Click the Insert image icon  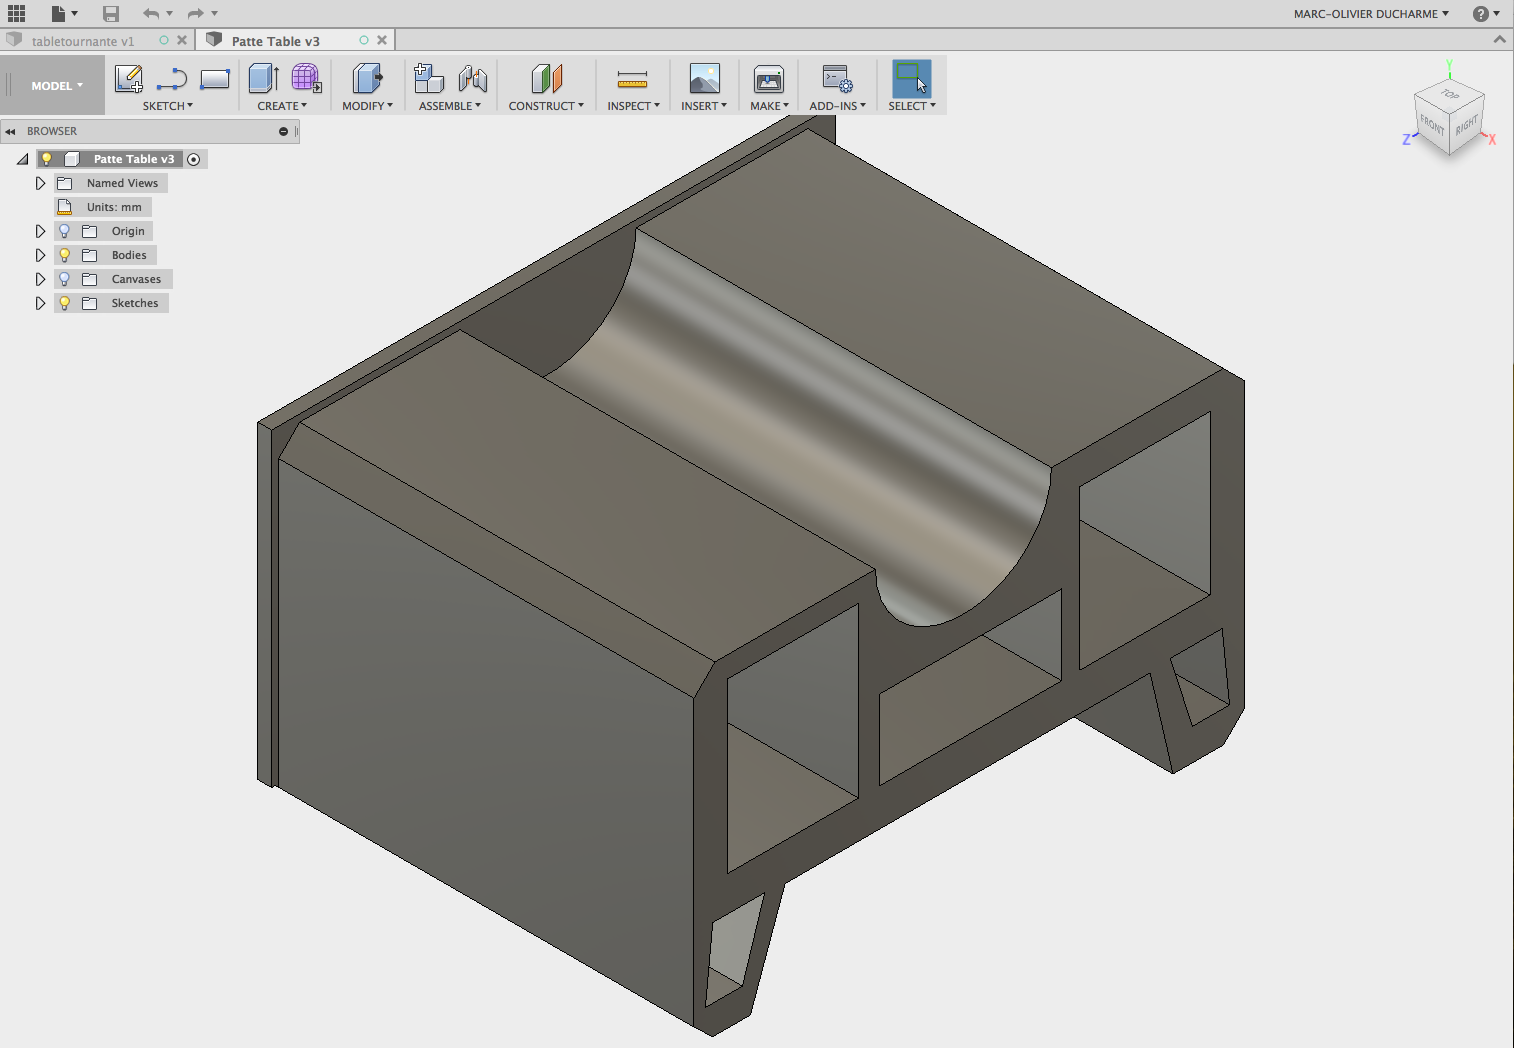coord(705,79)
